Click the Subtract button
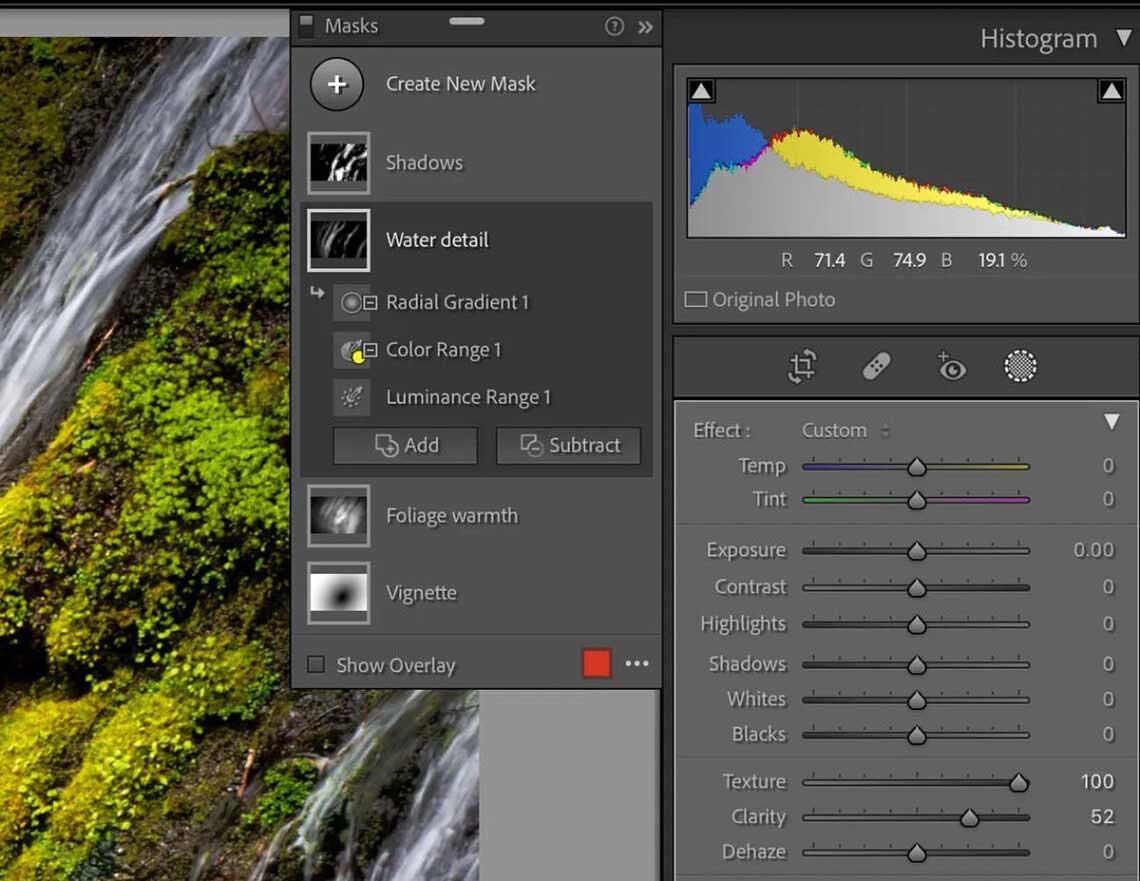The image size is (1140, 881). [568, 446]
